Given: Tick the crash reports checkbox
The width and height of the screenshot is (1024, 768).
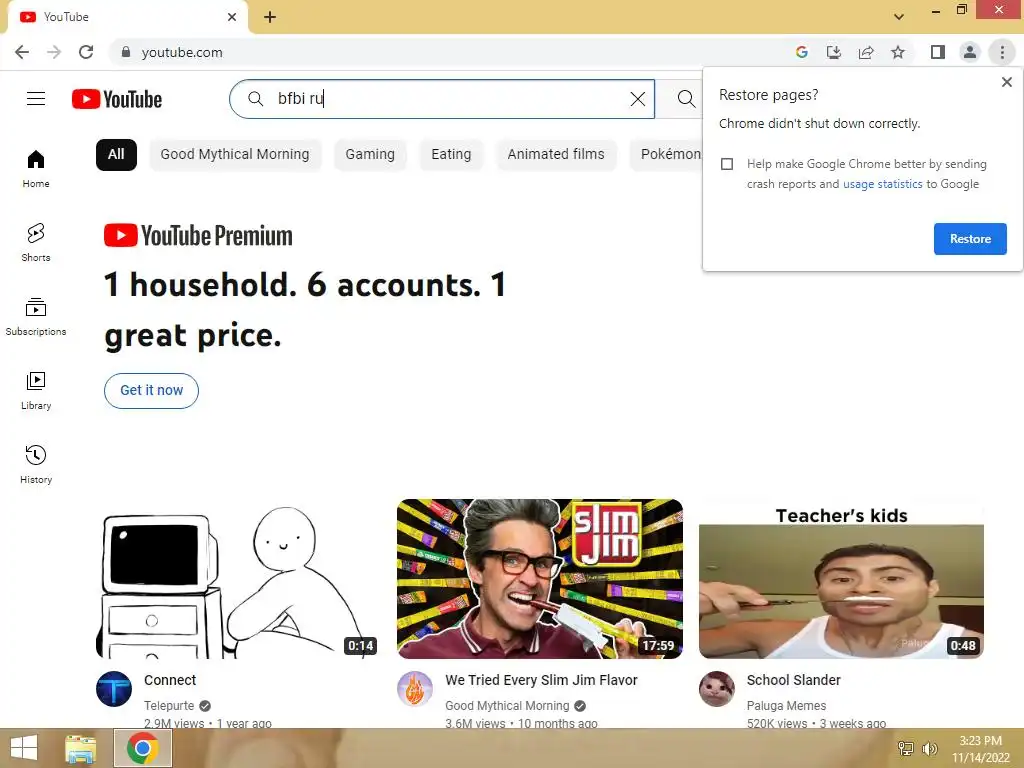Looking at the screenshot, I should (x=727, y=164).
